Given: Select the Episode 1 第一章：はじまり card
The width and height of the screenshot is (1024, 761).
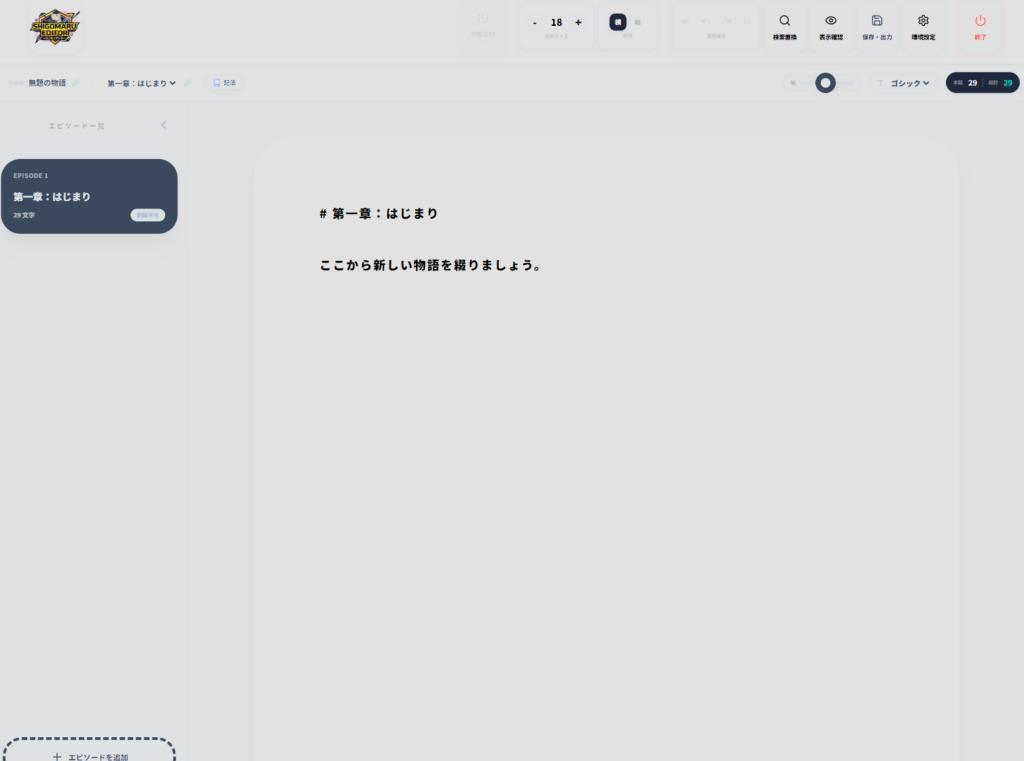Looking at the screenshot, I should point(88,196).
